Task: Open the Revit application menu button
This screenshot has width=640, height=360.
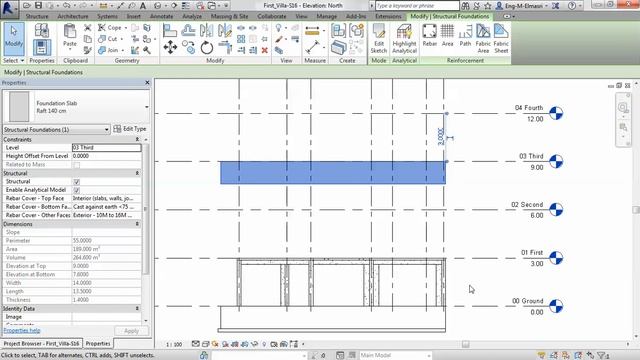Action: 8,8
